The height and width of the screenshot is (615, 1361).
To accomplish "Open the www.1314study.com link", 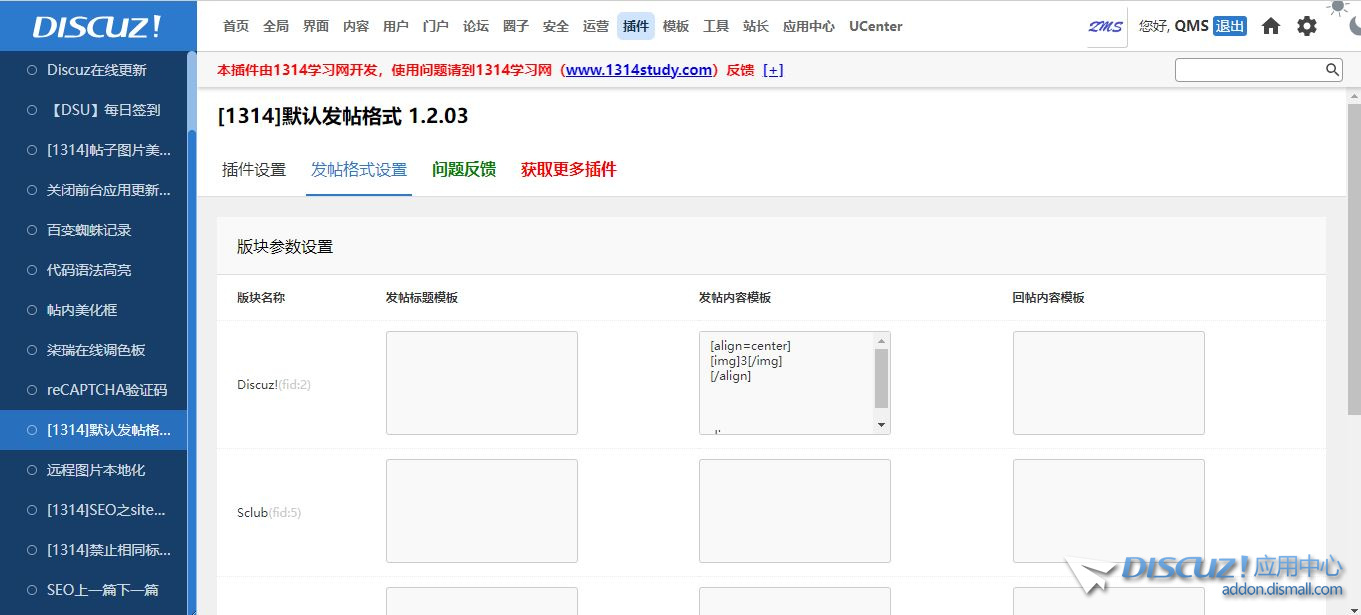I will pos(639,70).
